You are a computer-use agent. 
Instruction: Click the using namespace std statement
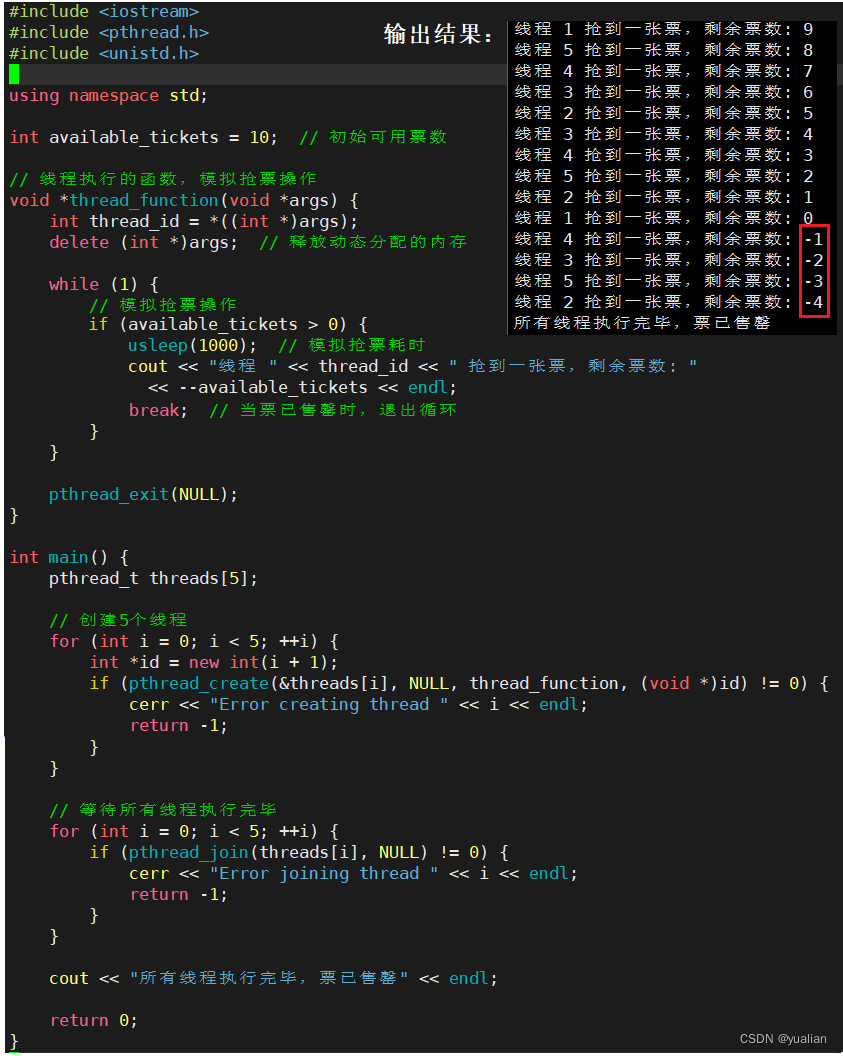pyautogui.click(x=108, y=95)
